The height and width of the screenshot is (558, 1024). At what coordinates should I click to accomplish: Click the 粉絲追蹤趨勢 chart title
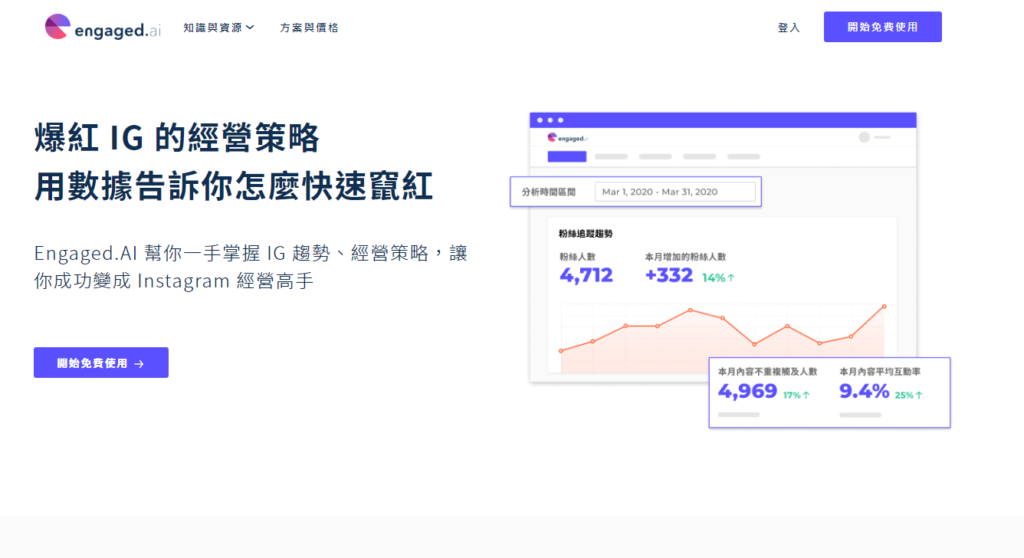[x=586, y=234]
